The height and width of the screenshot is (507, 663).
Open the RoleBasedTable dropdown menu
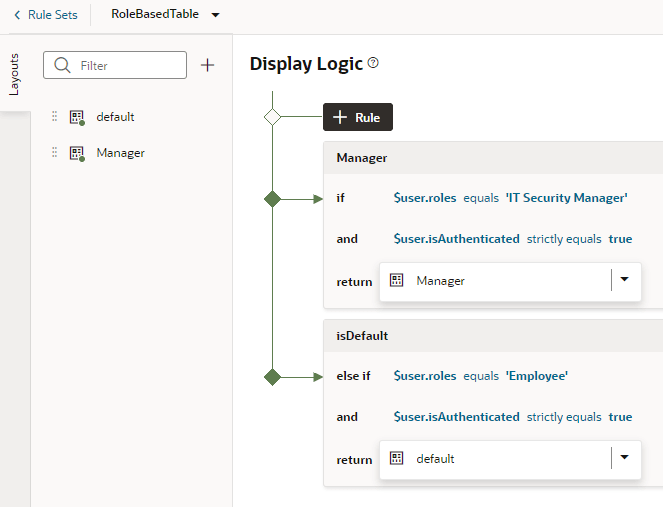pos(216,15)
